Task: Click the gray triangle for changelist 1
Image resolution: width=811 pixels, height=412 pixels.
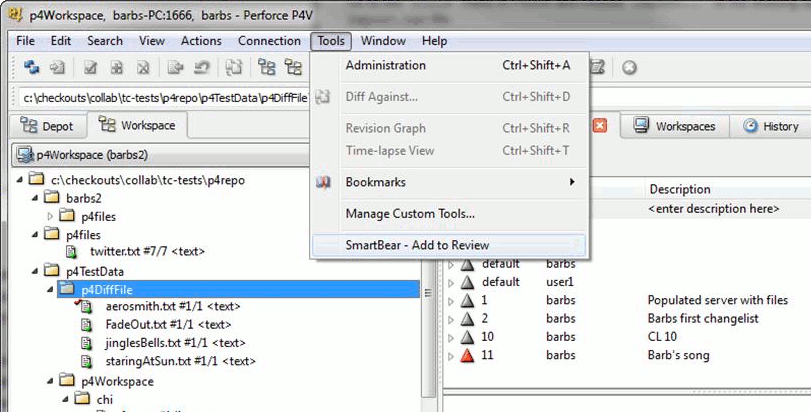Action: [468, 300]
